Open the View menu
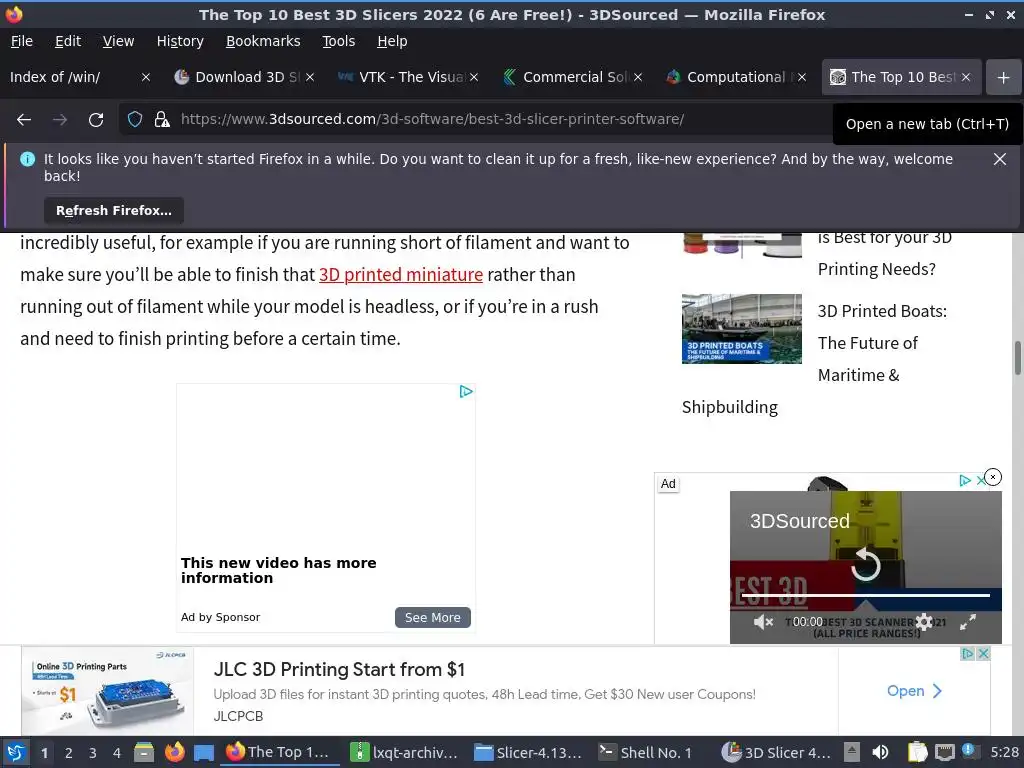 (x=118, y=41)
